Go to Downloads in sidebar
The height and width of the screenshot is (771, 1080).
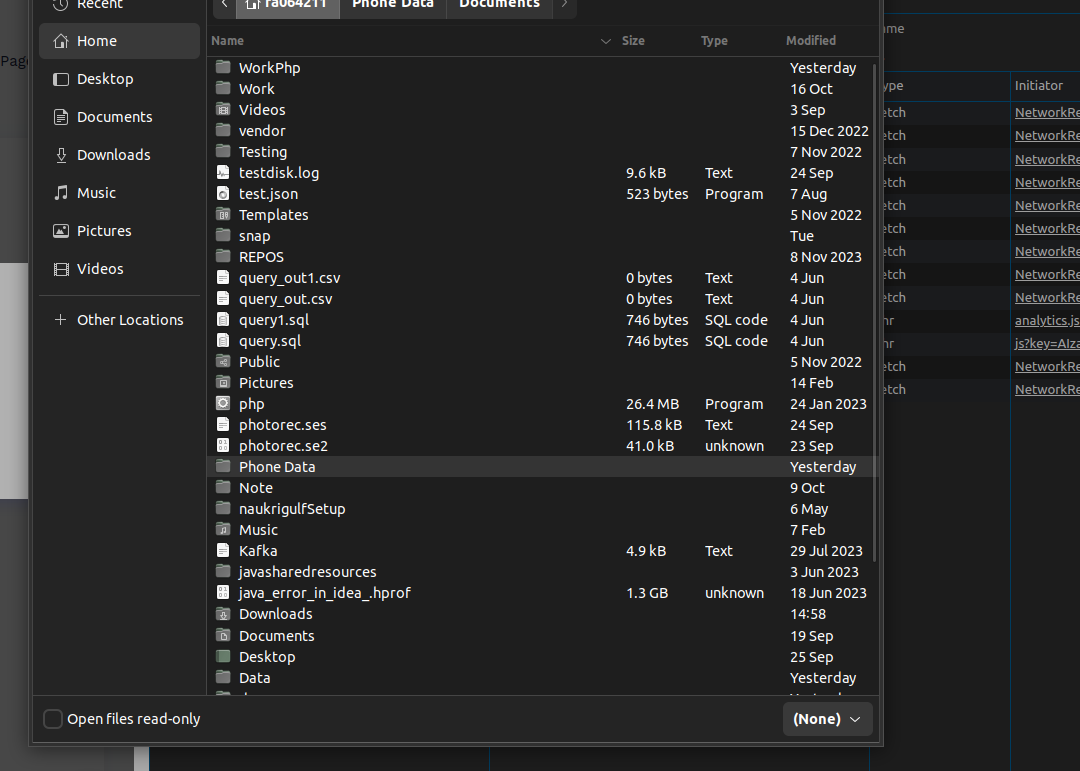click(x=119, y=155)
